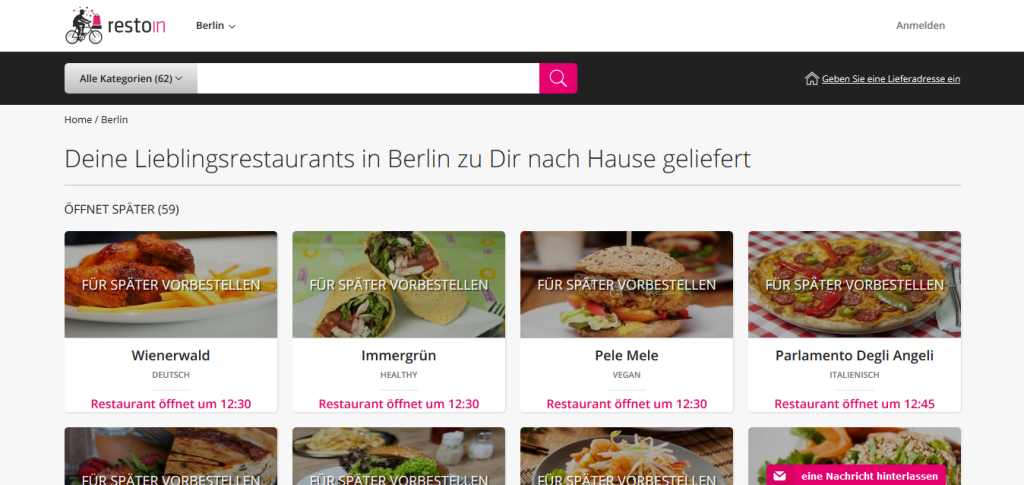Viewport: 1024px width, 485px height.
Task: Expand the Alle Kategorien (62) dropdown
Action: [131, 78]
